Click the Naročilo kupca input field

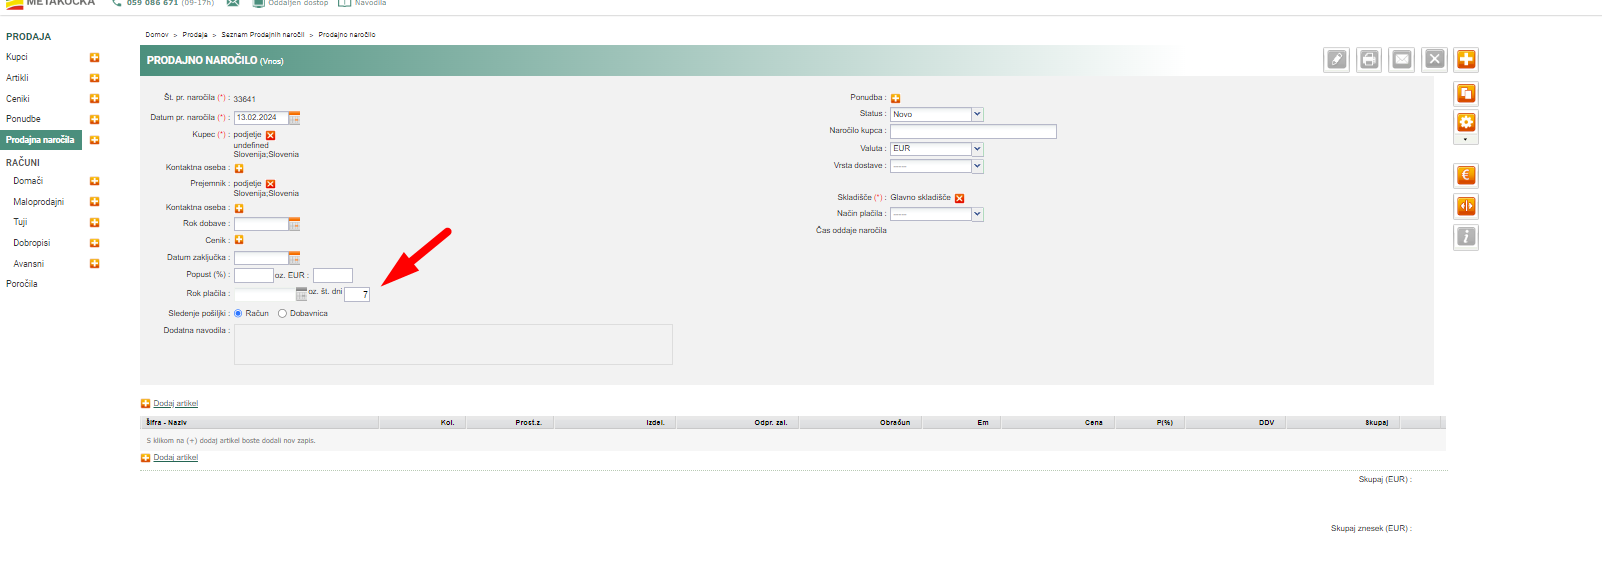[973, 132]
